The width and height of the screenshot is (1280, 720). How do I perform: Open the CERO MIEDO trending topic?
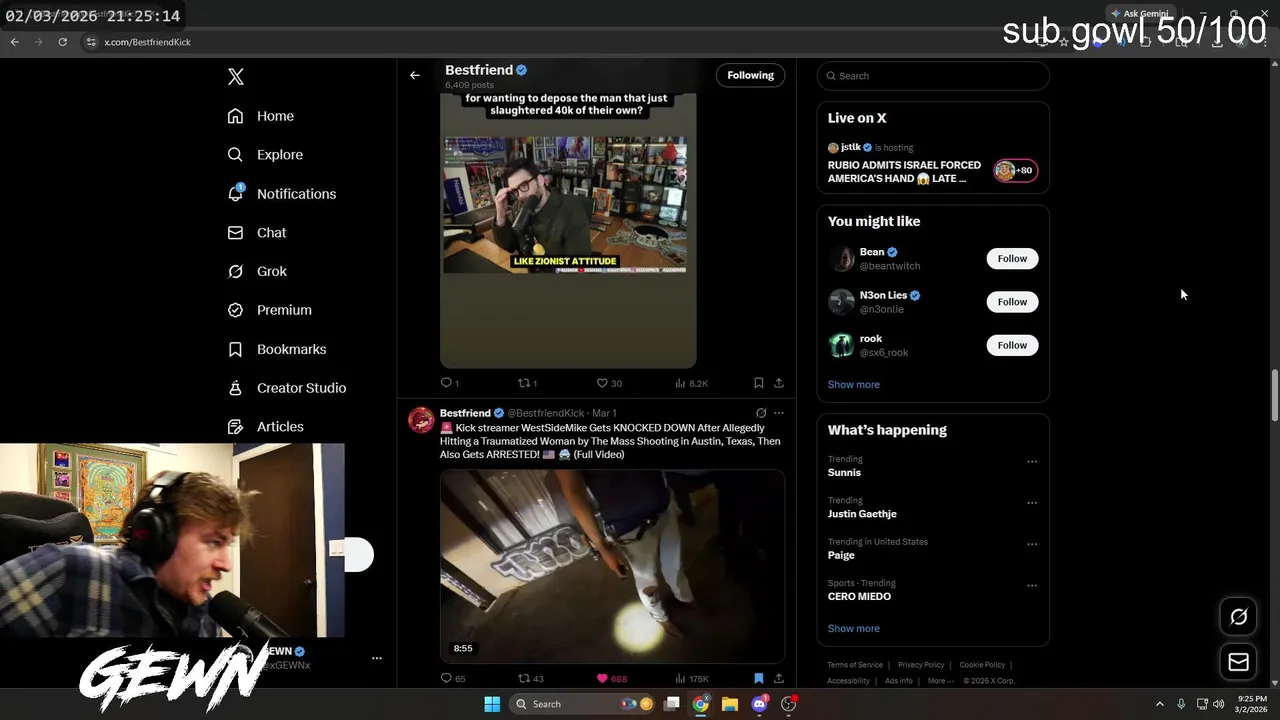pos(859,597)
